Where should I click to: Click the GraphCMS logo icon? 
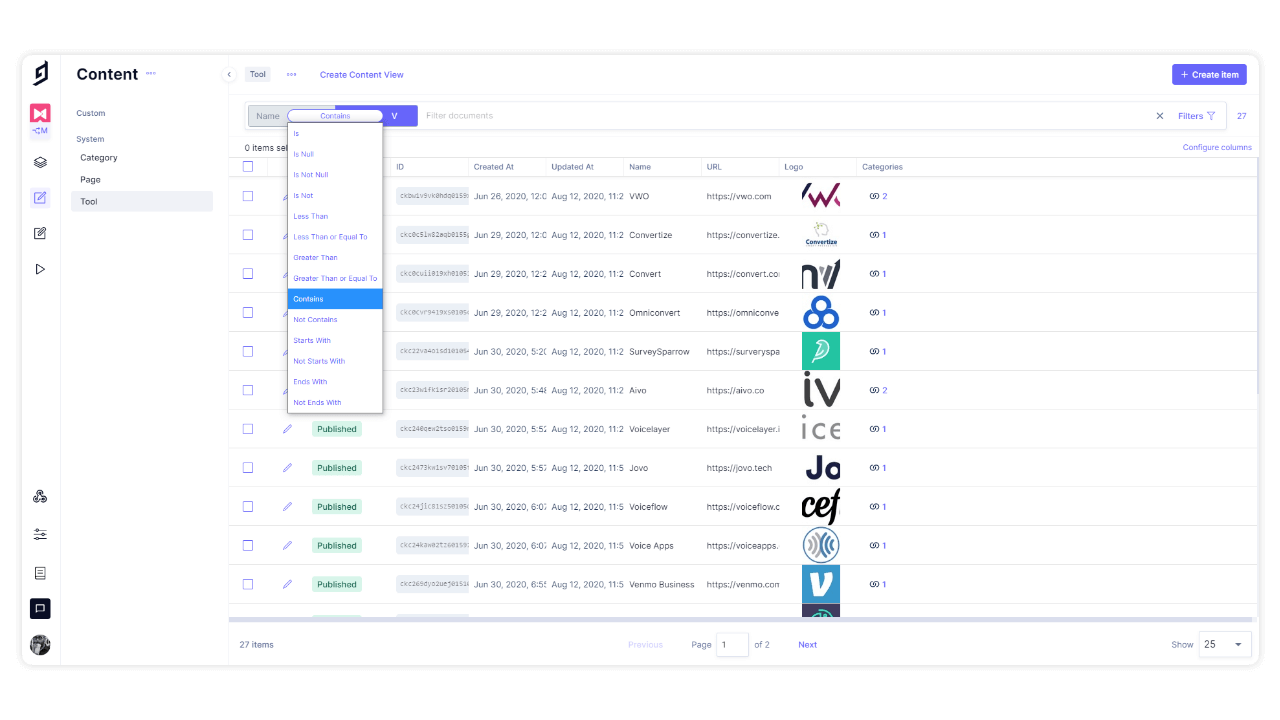[40, 73]
